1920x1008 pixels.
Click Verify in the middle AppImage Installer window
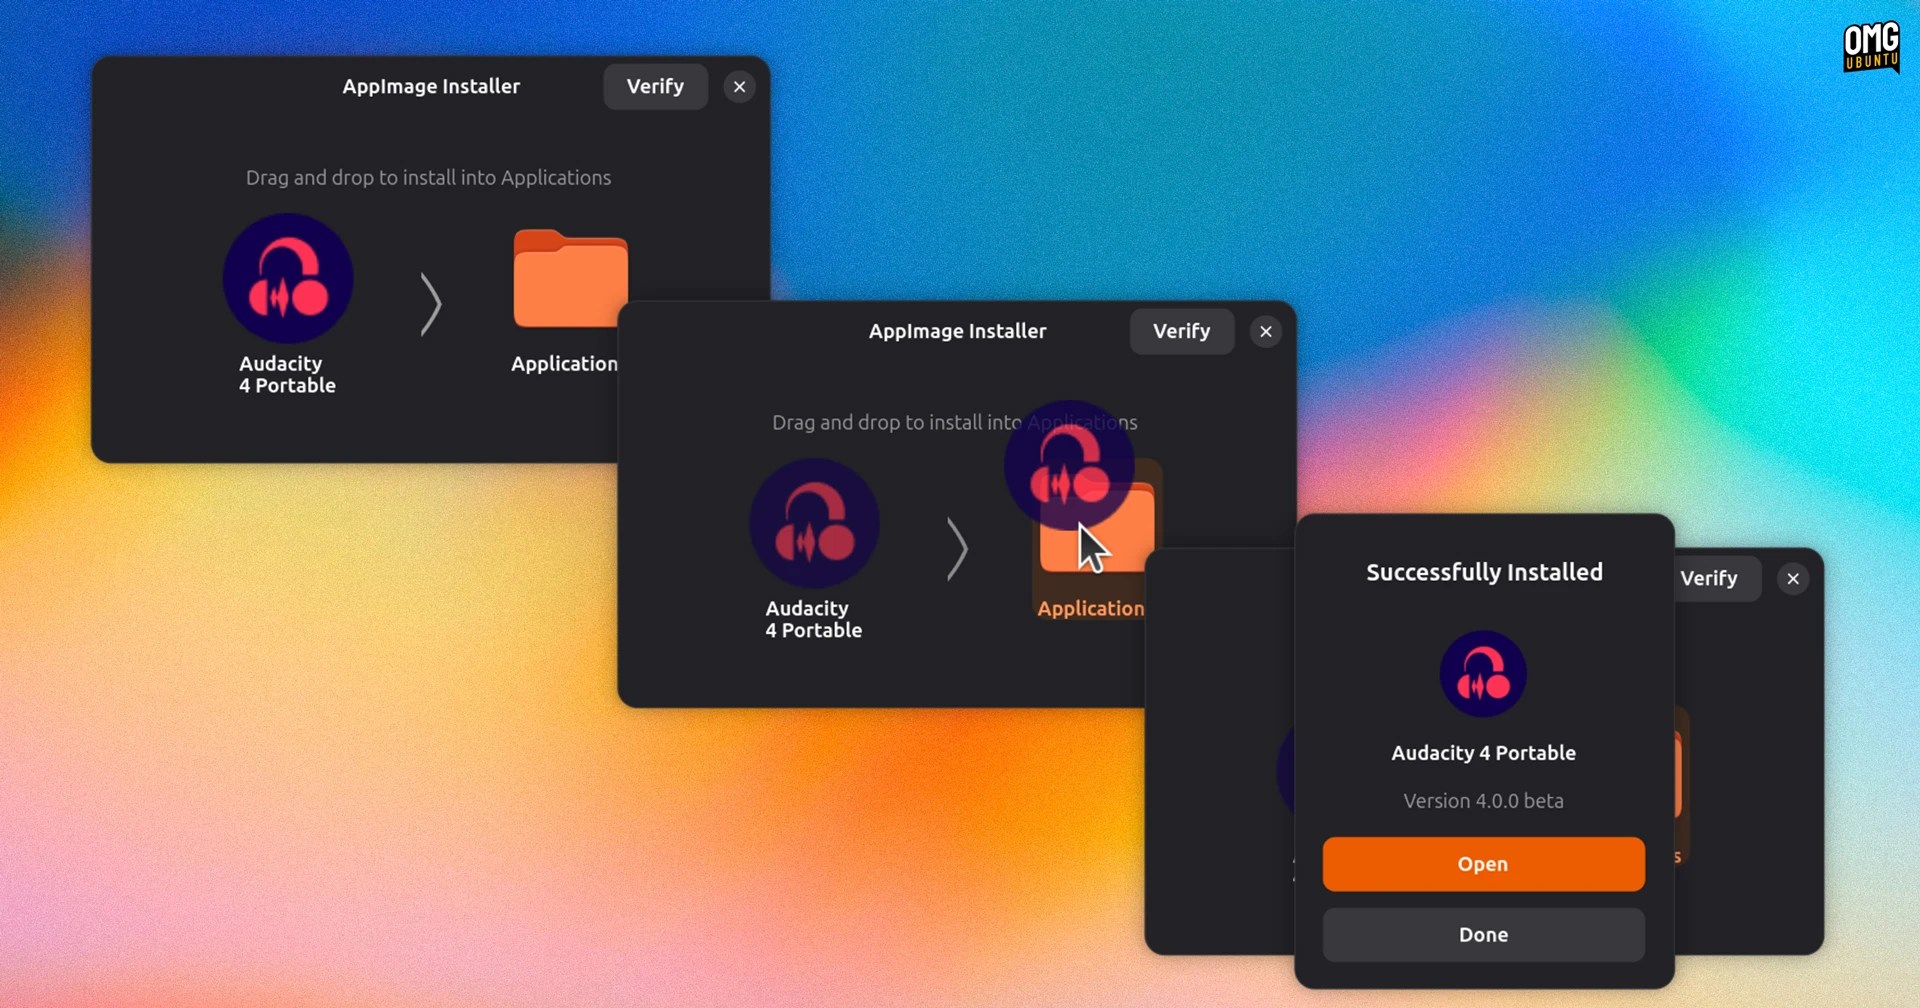click(x=1181, y=331)
